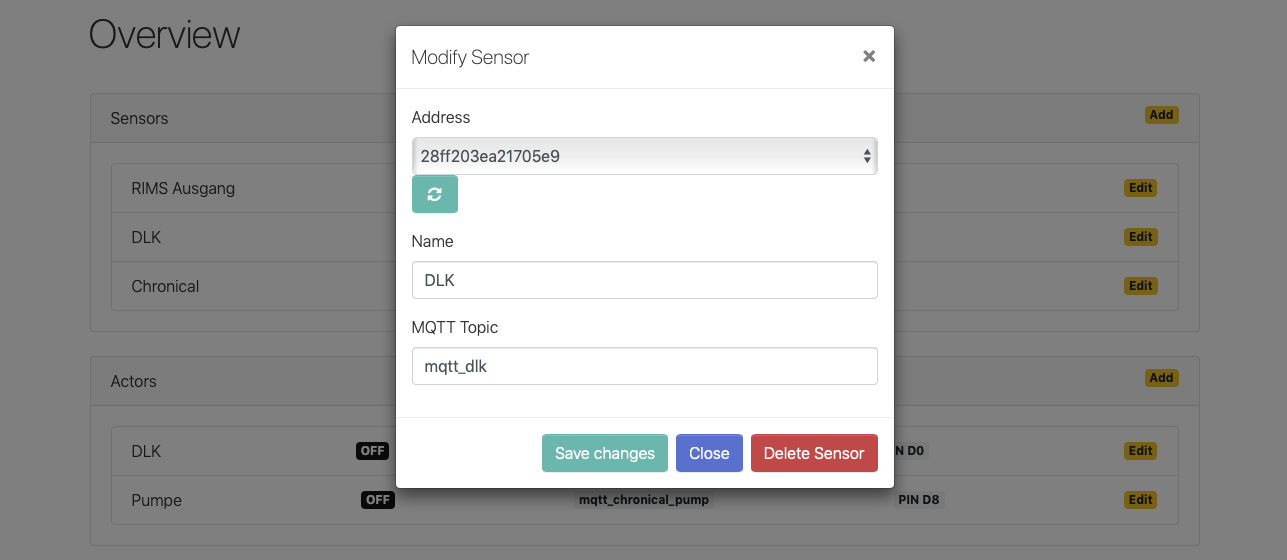The width and height of the screenshot is (1287, 560).
Task: Edit the RIMS Ausgang sensor
Action: (x=1140, y=188)
